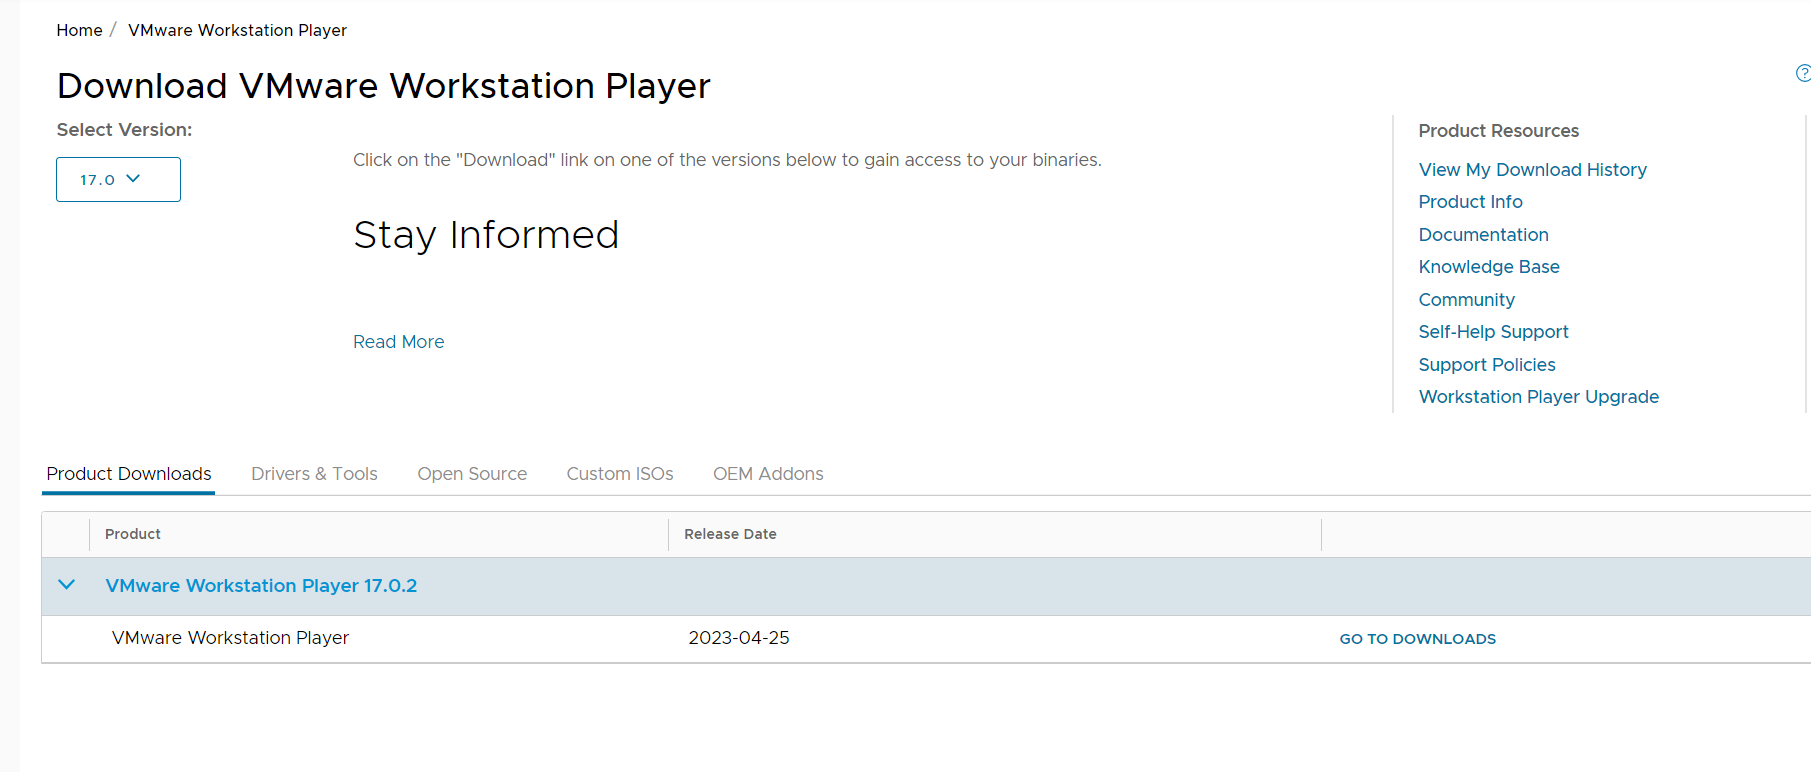Open the 17.0 version dropdown
Image resolution: width=1811 pixels, height=772 pixels.
pyautogui.click(x=118, y=179)
